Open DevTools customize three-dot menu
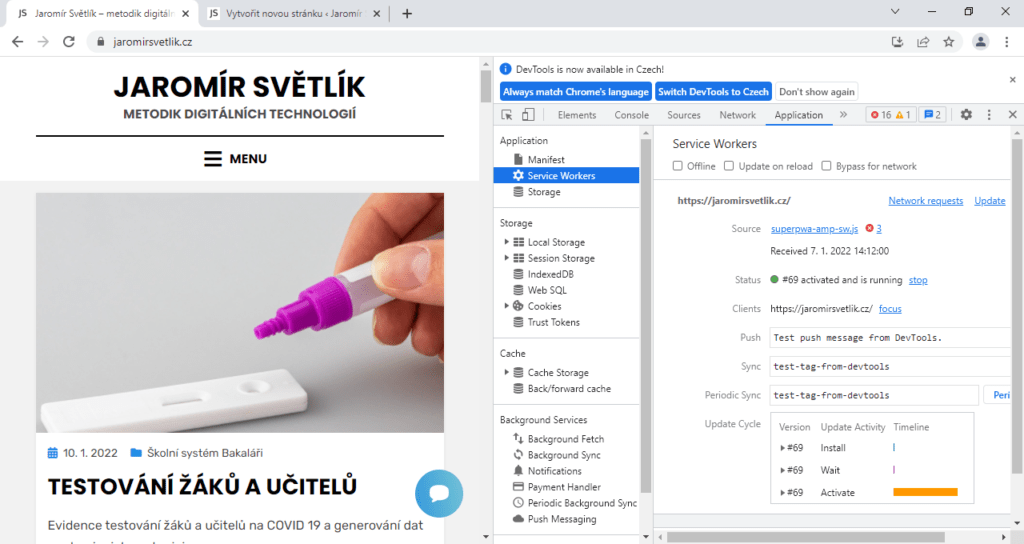The image size is (1024, 544). pyautogui.click(x=989, y=115)
